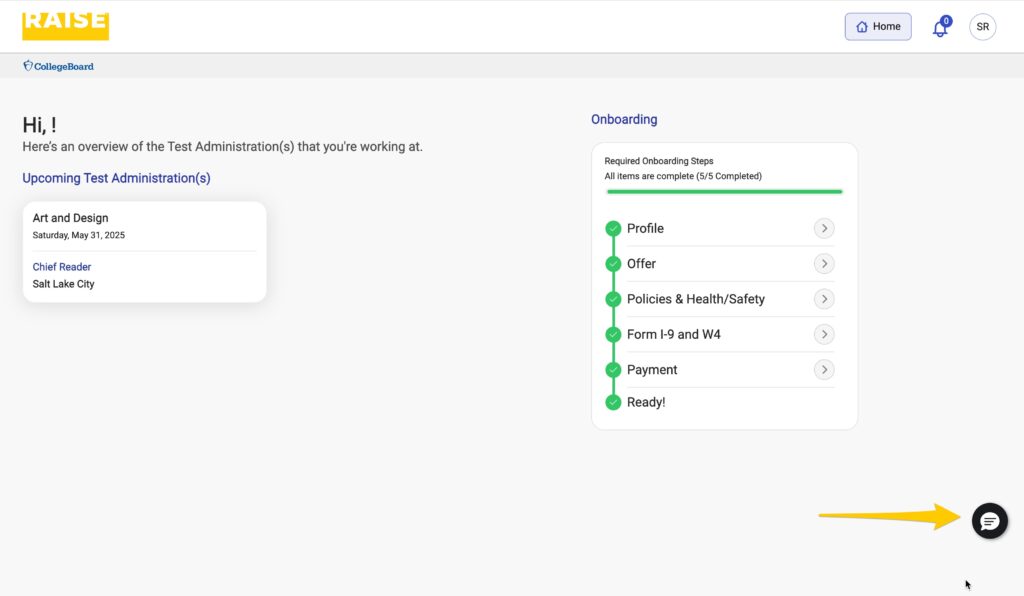The width and height of the screenshot is (1024, 596).
Task: Expand the Payment step chevron
Action: 823,370
